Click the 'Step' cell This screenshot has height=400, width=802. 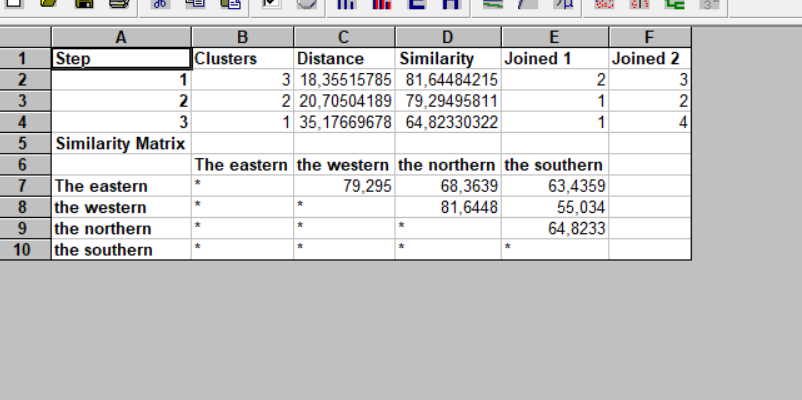(x=121, y=58)
